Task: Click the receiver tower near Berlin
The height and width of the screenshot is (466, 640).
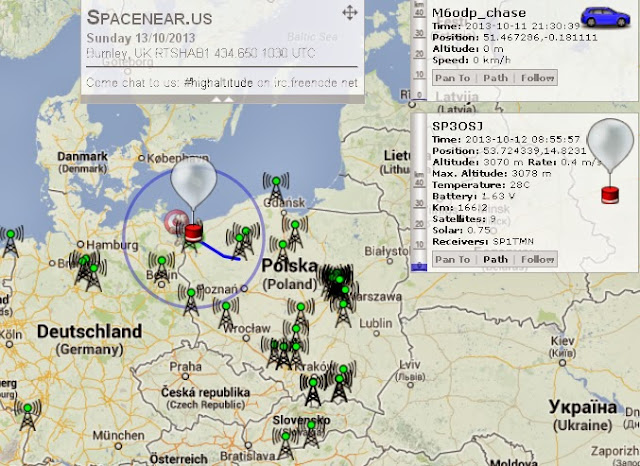Action: click(x=162, y=268)
